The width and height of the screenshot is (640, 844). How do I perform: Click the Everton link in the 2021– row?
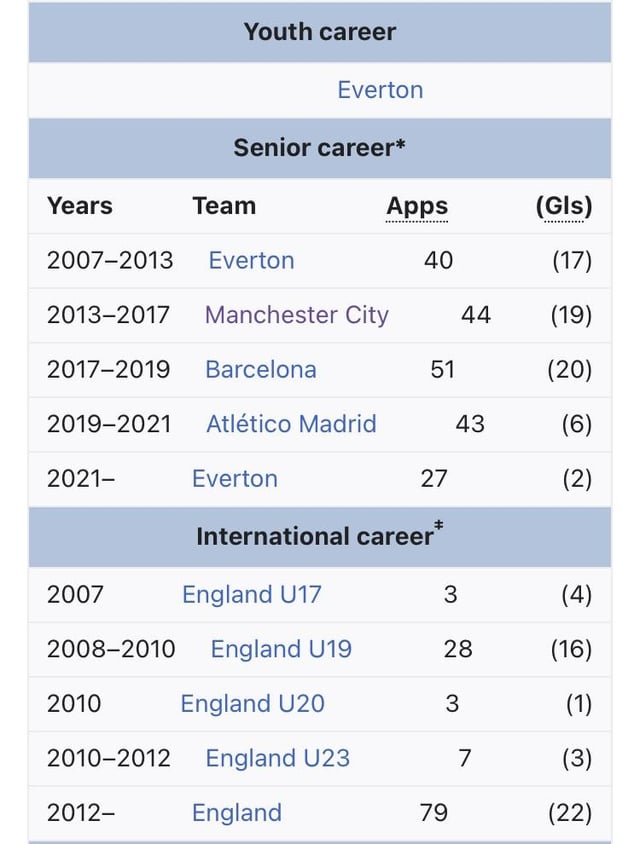234,479
